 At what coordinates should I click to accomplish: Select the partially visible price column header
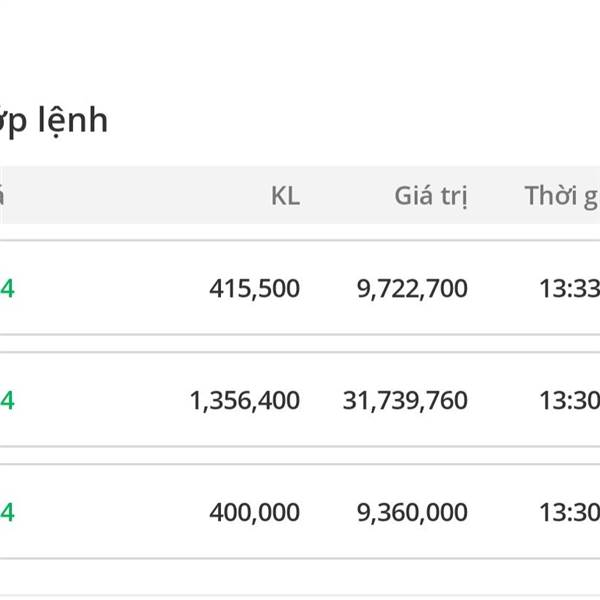tap(2, 196)
